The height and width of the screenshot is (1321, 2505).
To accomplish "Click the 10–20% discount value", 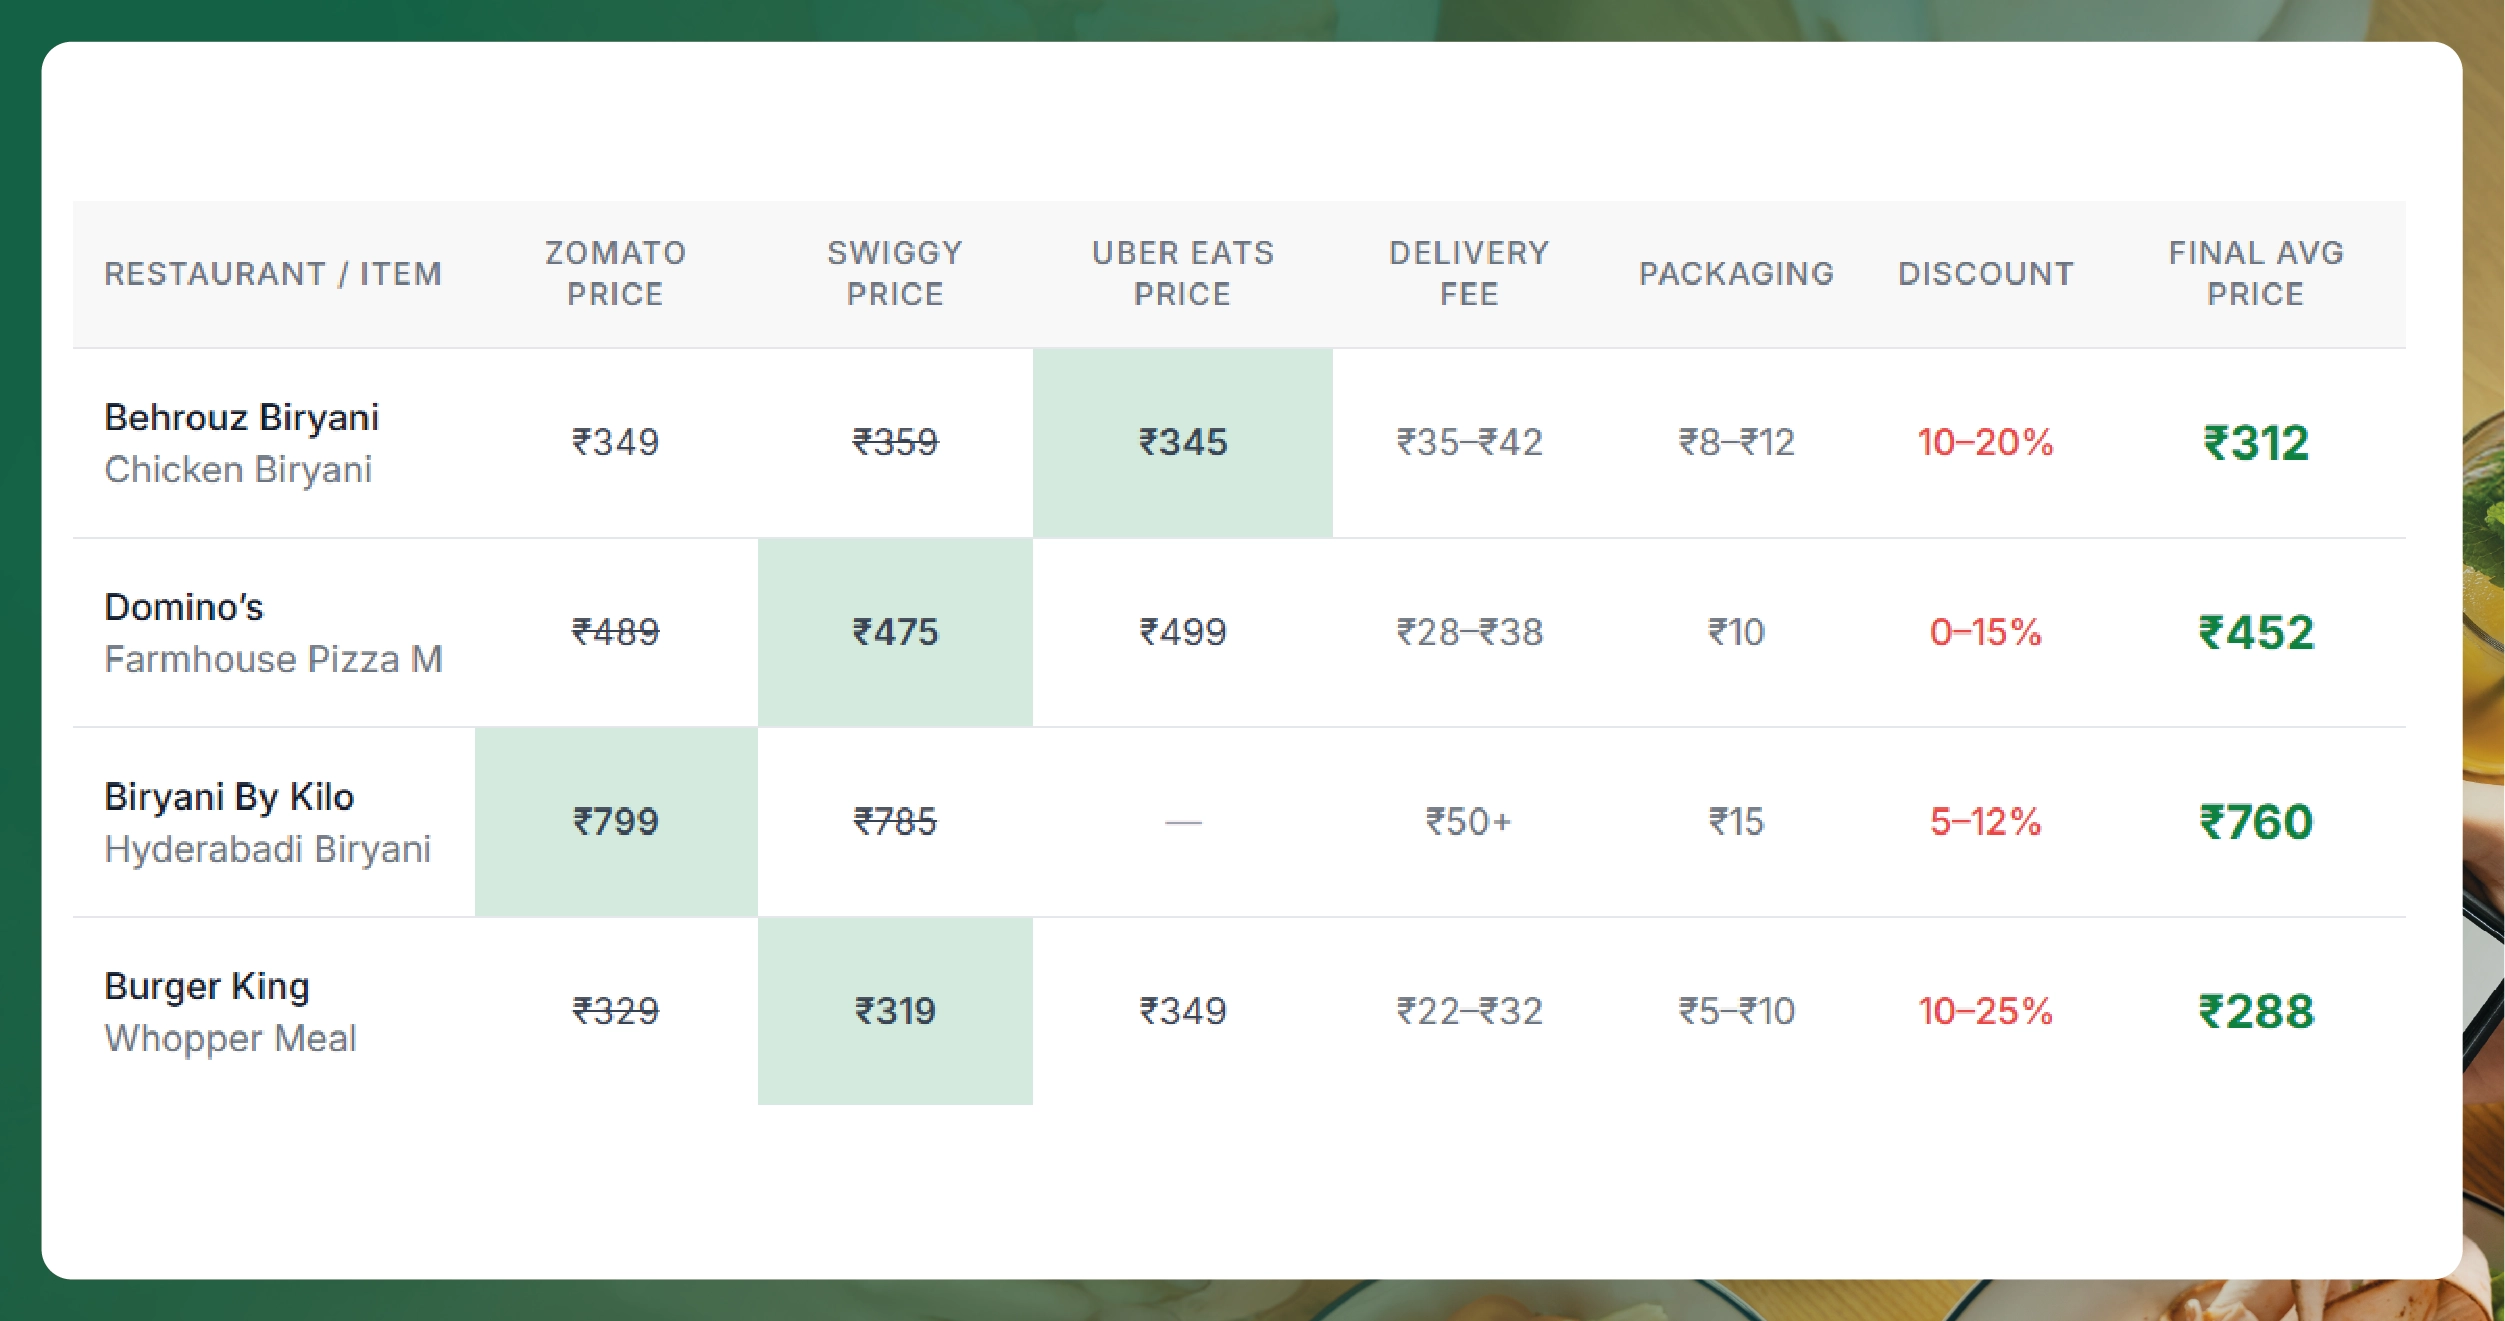I will (1985, 442).
